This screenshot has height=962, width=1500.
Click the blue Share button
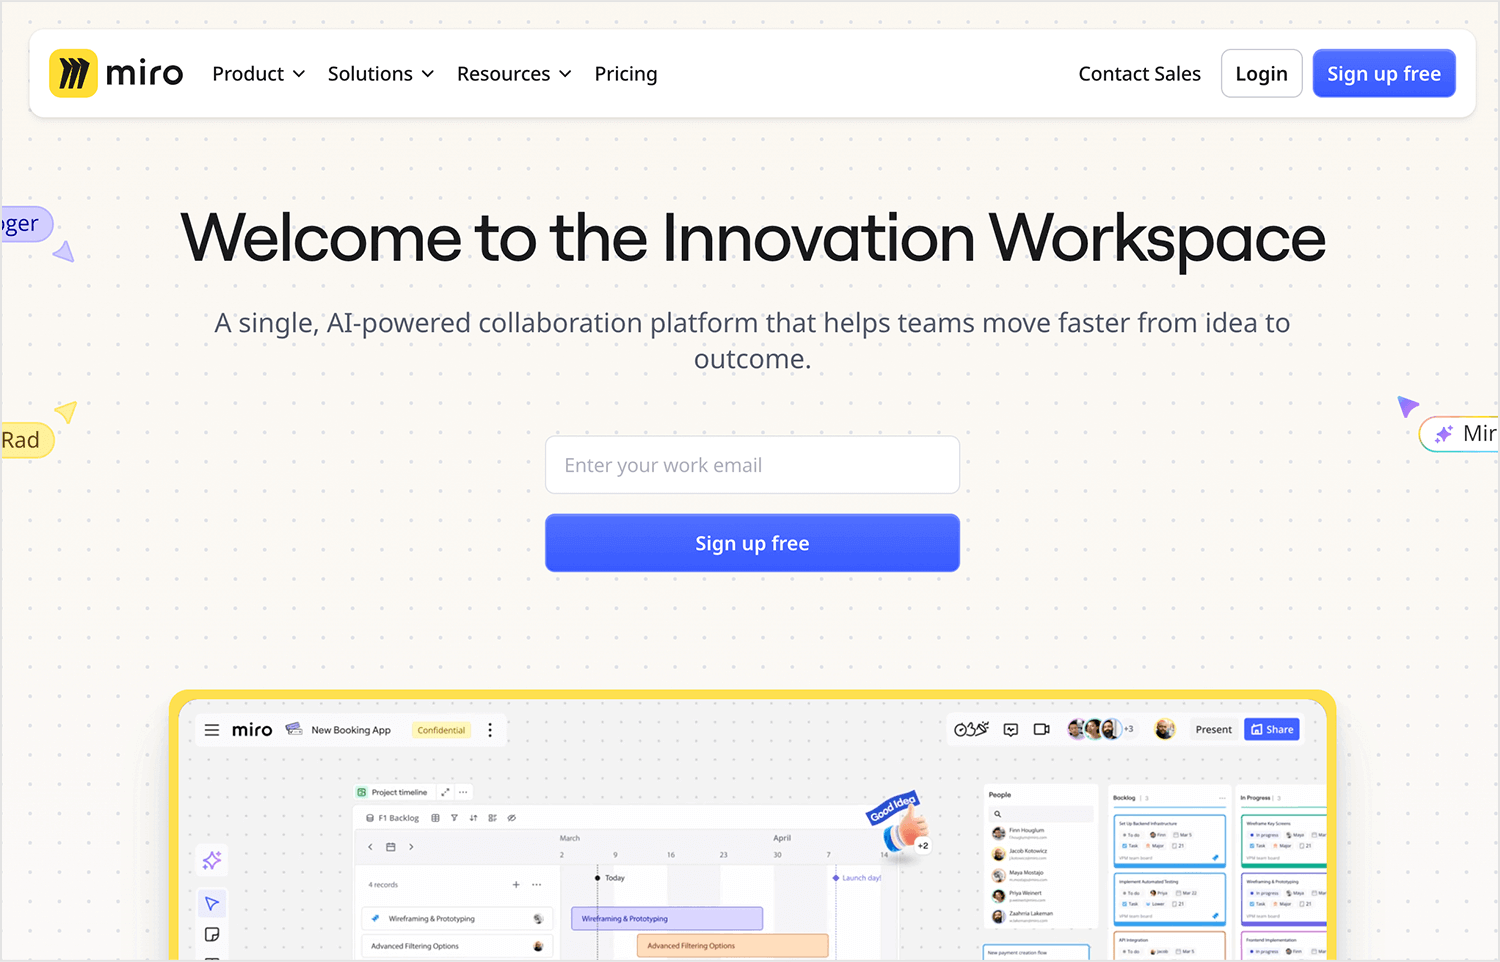point(1272,729)
